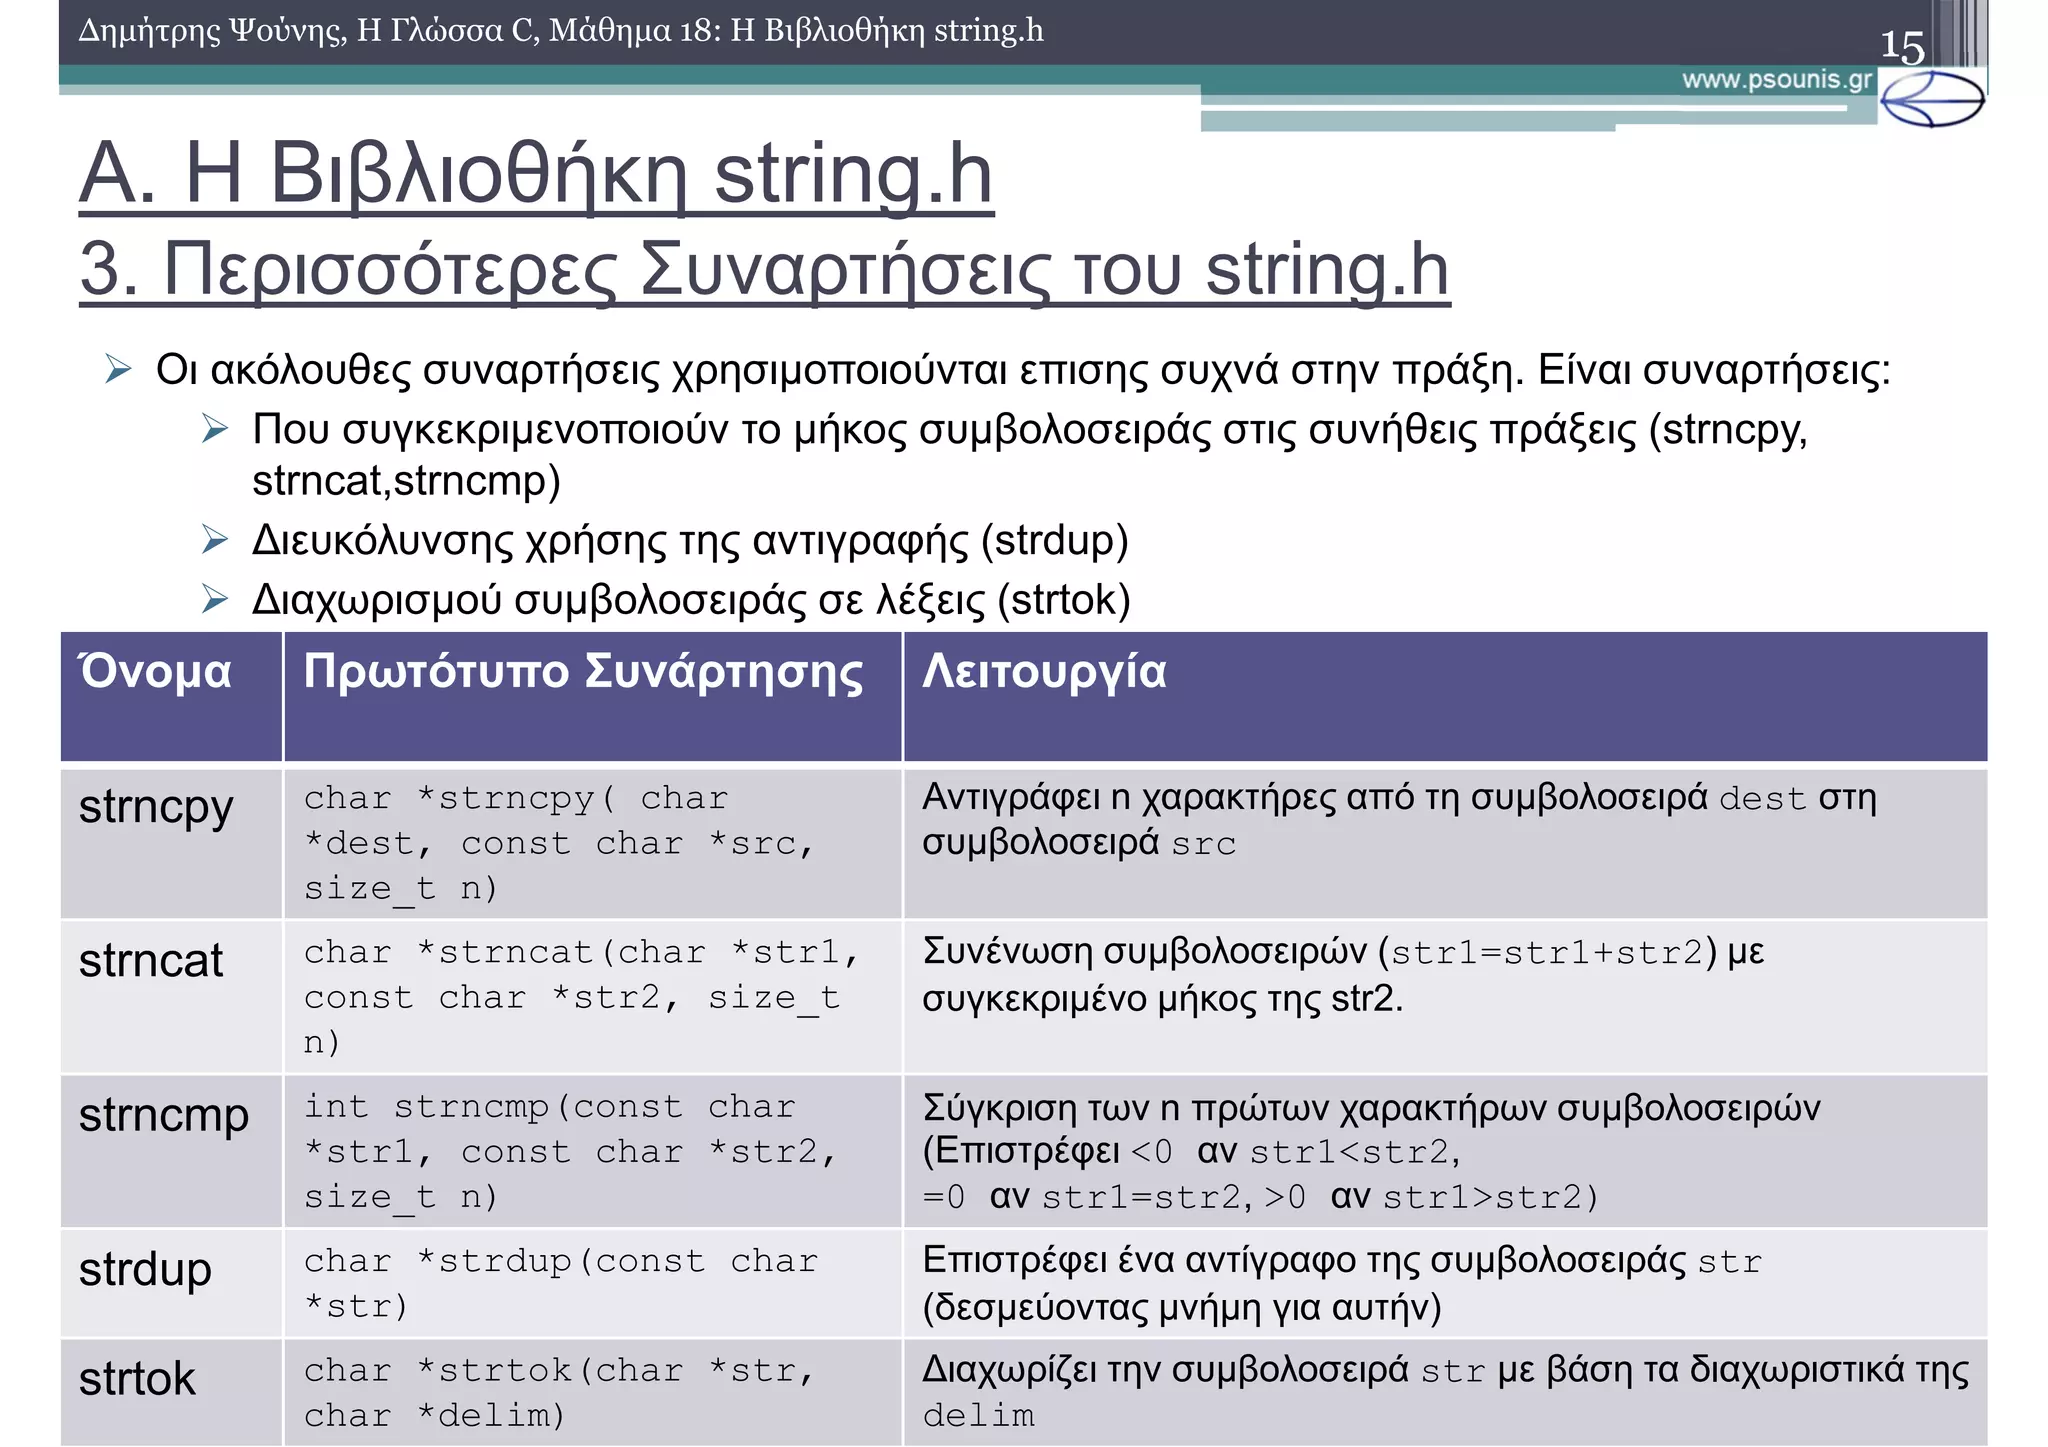
Task: Click the prototype 'int strncmp(const char'
Action: [x=549, y=1107]
